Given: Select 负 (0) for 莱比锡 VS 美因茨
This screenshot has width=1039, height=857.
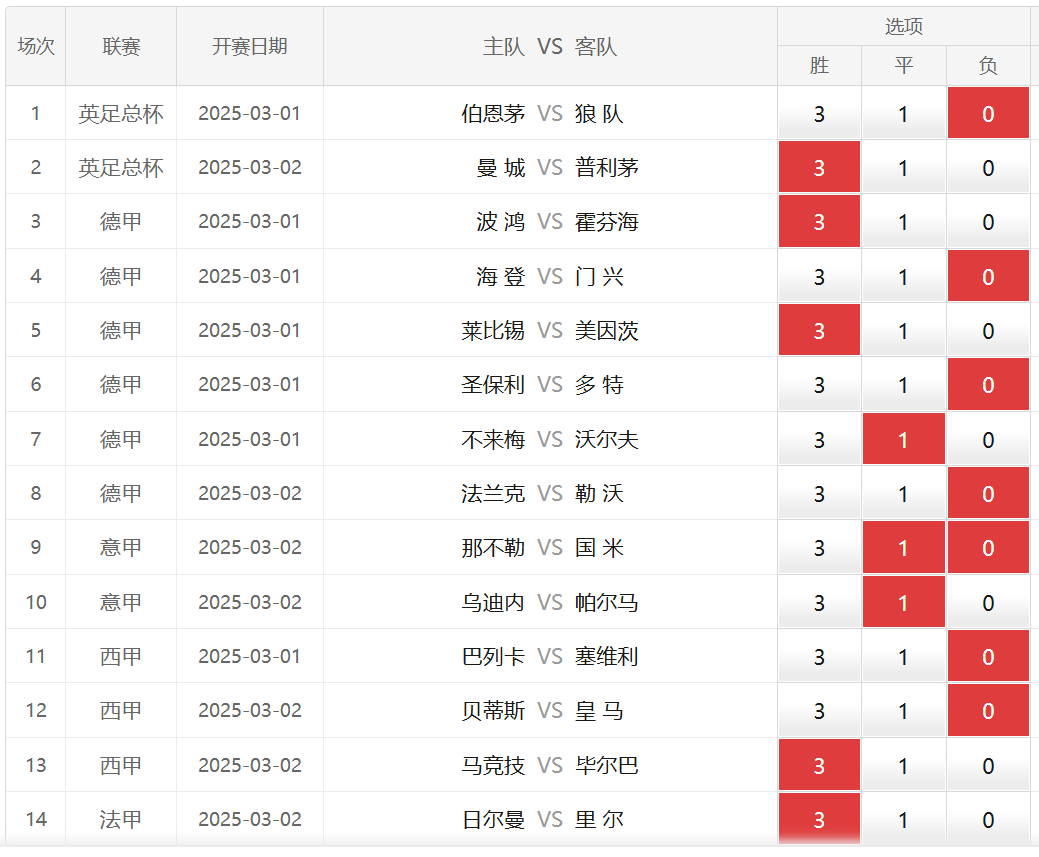Looking at the screenshot, I should [x=988, y=330].
